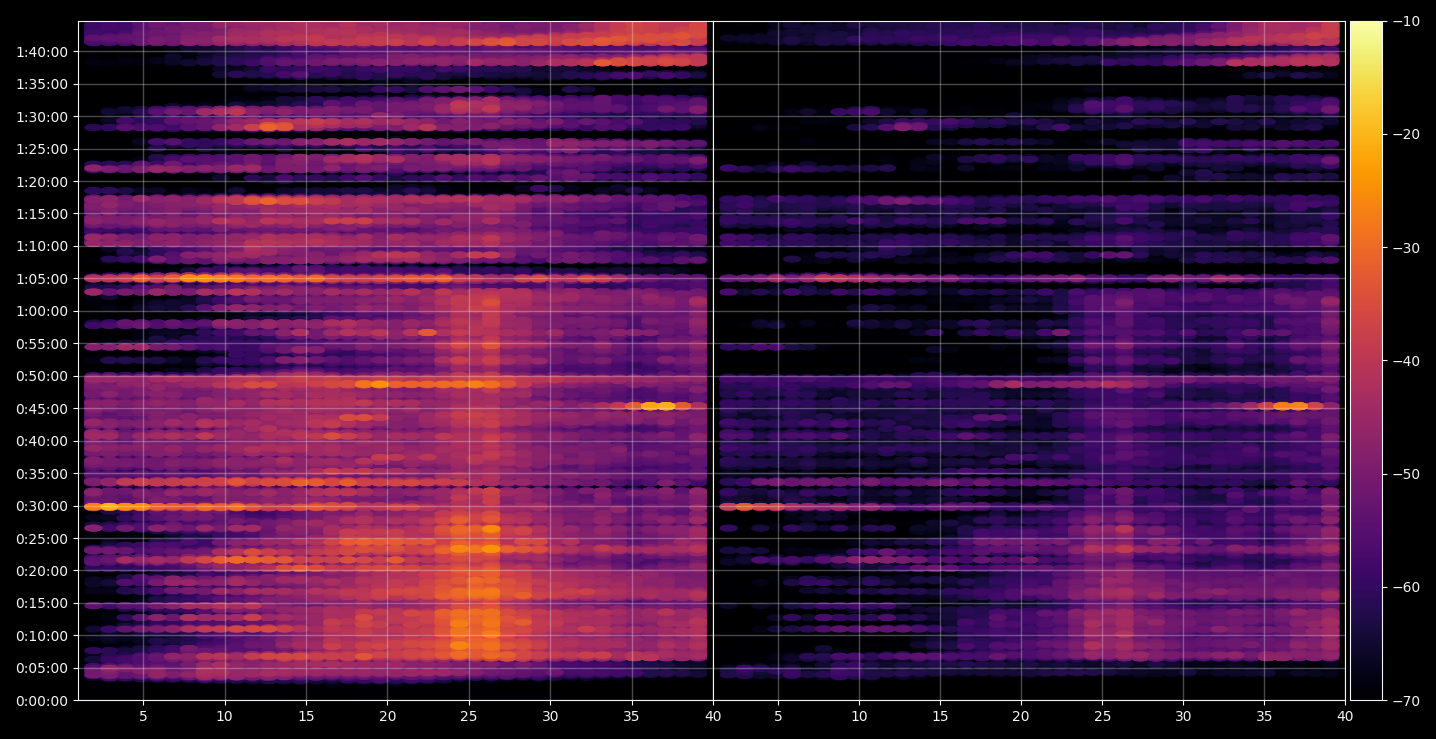This screenshot has height=739, width=1436.
Task: Click the 0:05:00 y-axis tick label
Action: click(x=42, y=668)
